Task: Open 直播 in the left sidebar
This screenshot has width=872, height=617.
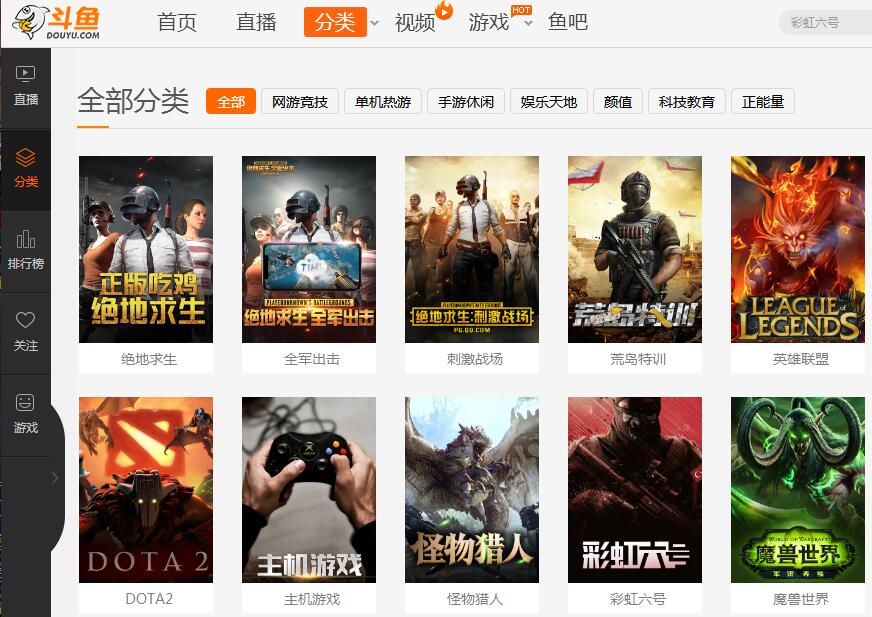Action: coord(26,86)
